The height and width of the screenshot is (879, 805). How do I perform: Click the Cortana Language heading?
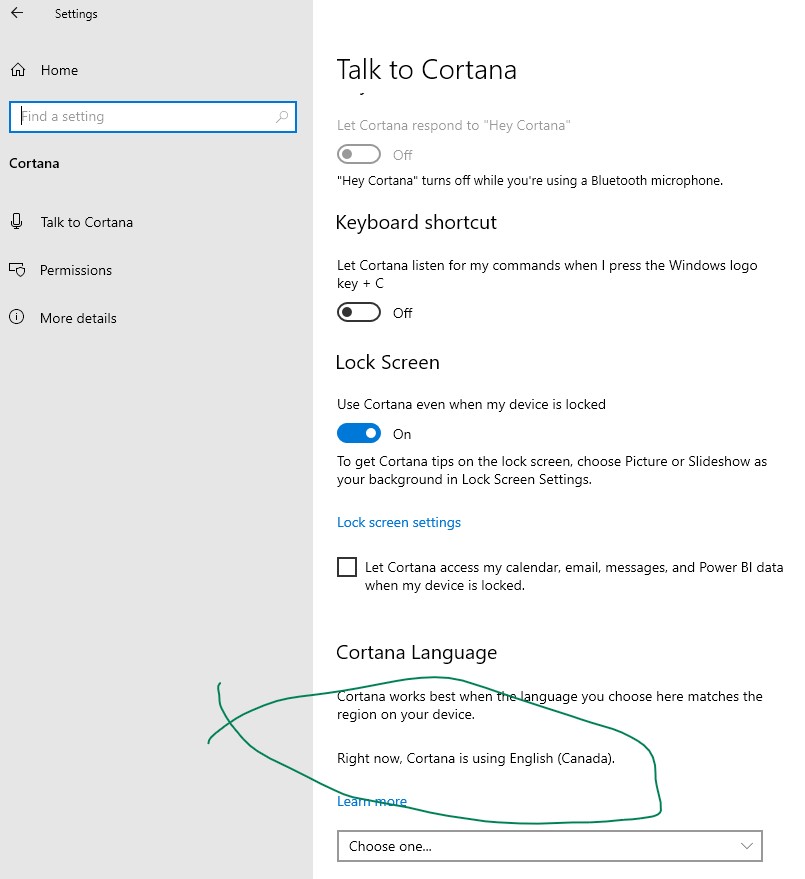point(417,653)
